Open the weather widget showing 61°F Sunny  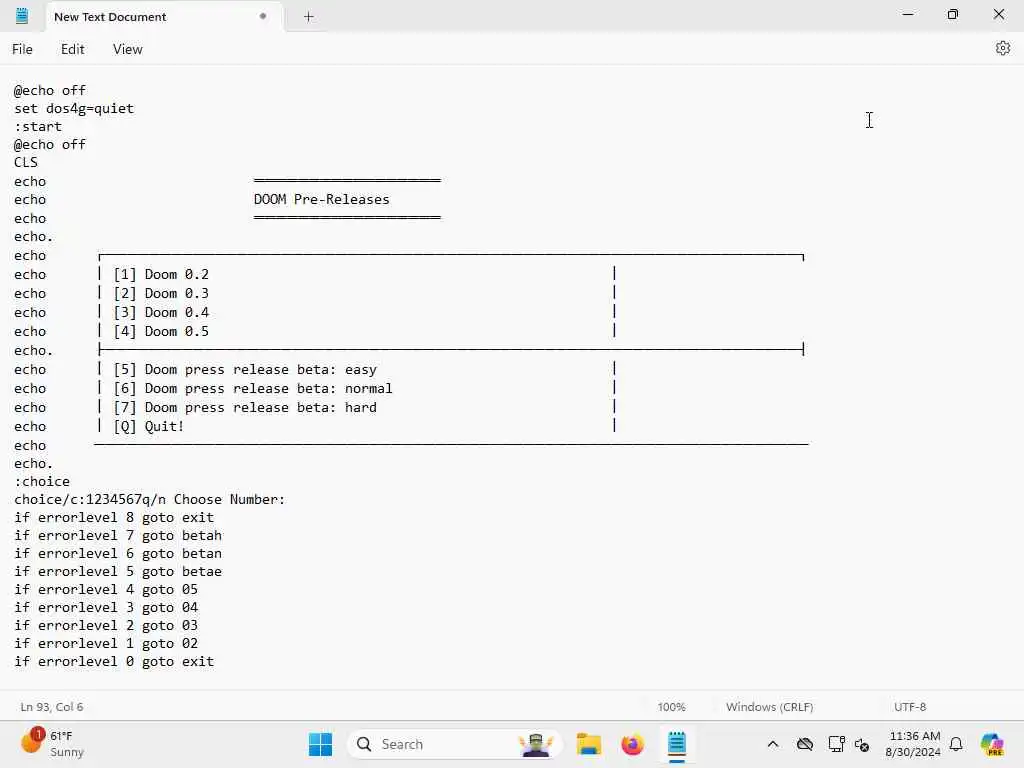click(x=52, y=743)
